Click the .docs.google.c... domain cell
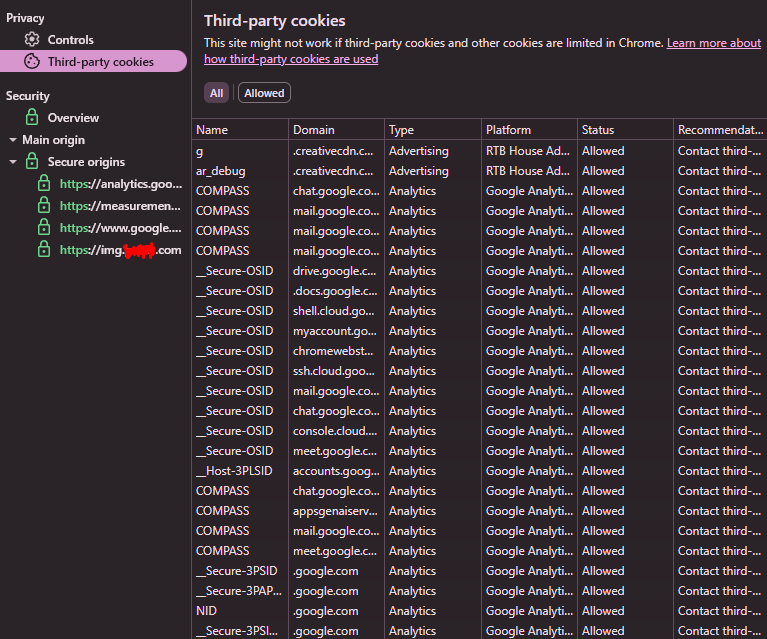This screenshot has width=767, height=639. pyautogui.click(x=337, y=291)
